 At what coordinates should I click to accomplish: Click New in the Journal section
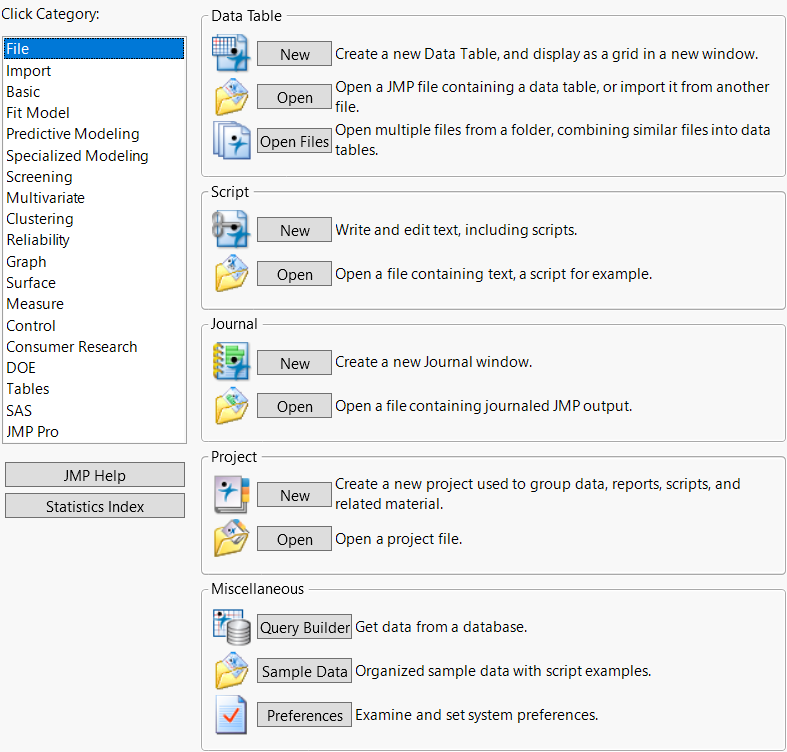click(x=295, y=362)
